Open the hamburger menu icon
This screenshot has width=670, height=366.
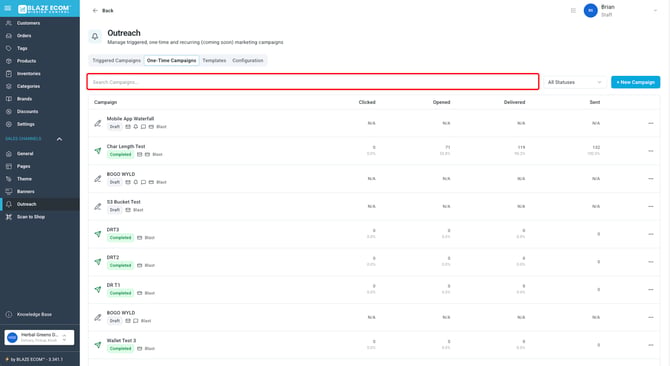[x=8, y=8]
